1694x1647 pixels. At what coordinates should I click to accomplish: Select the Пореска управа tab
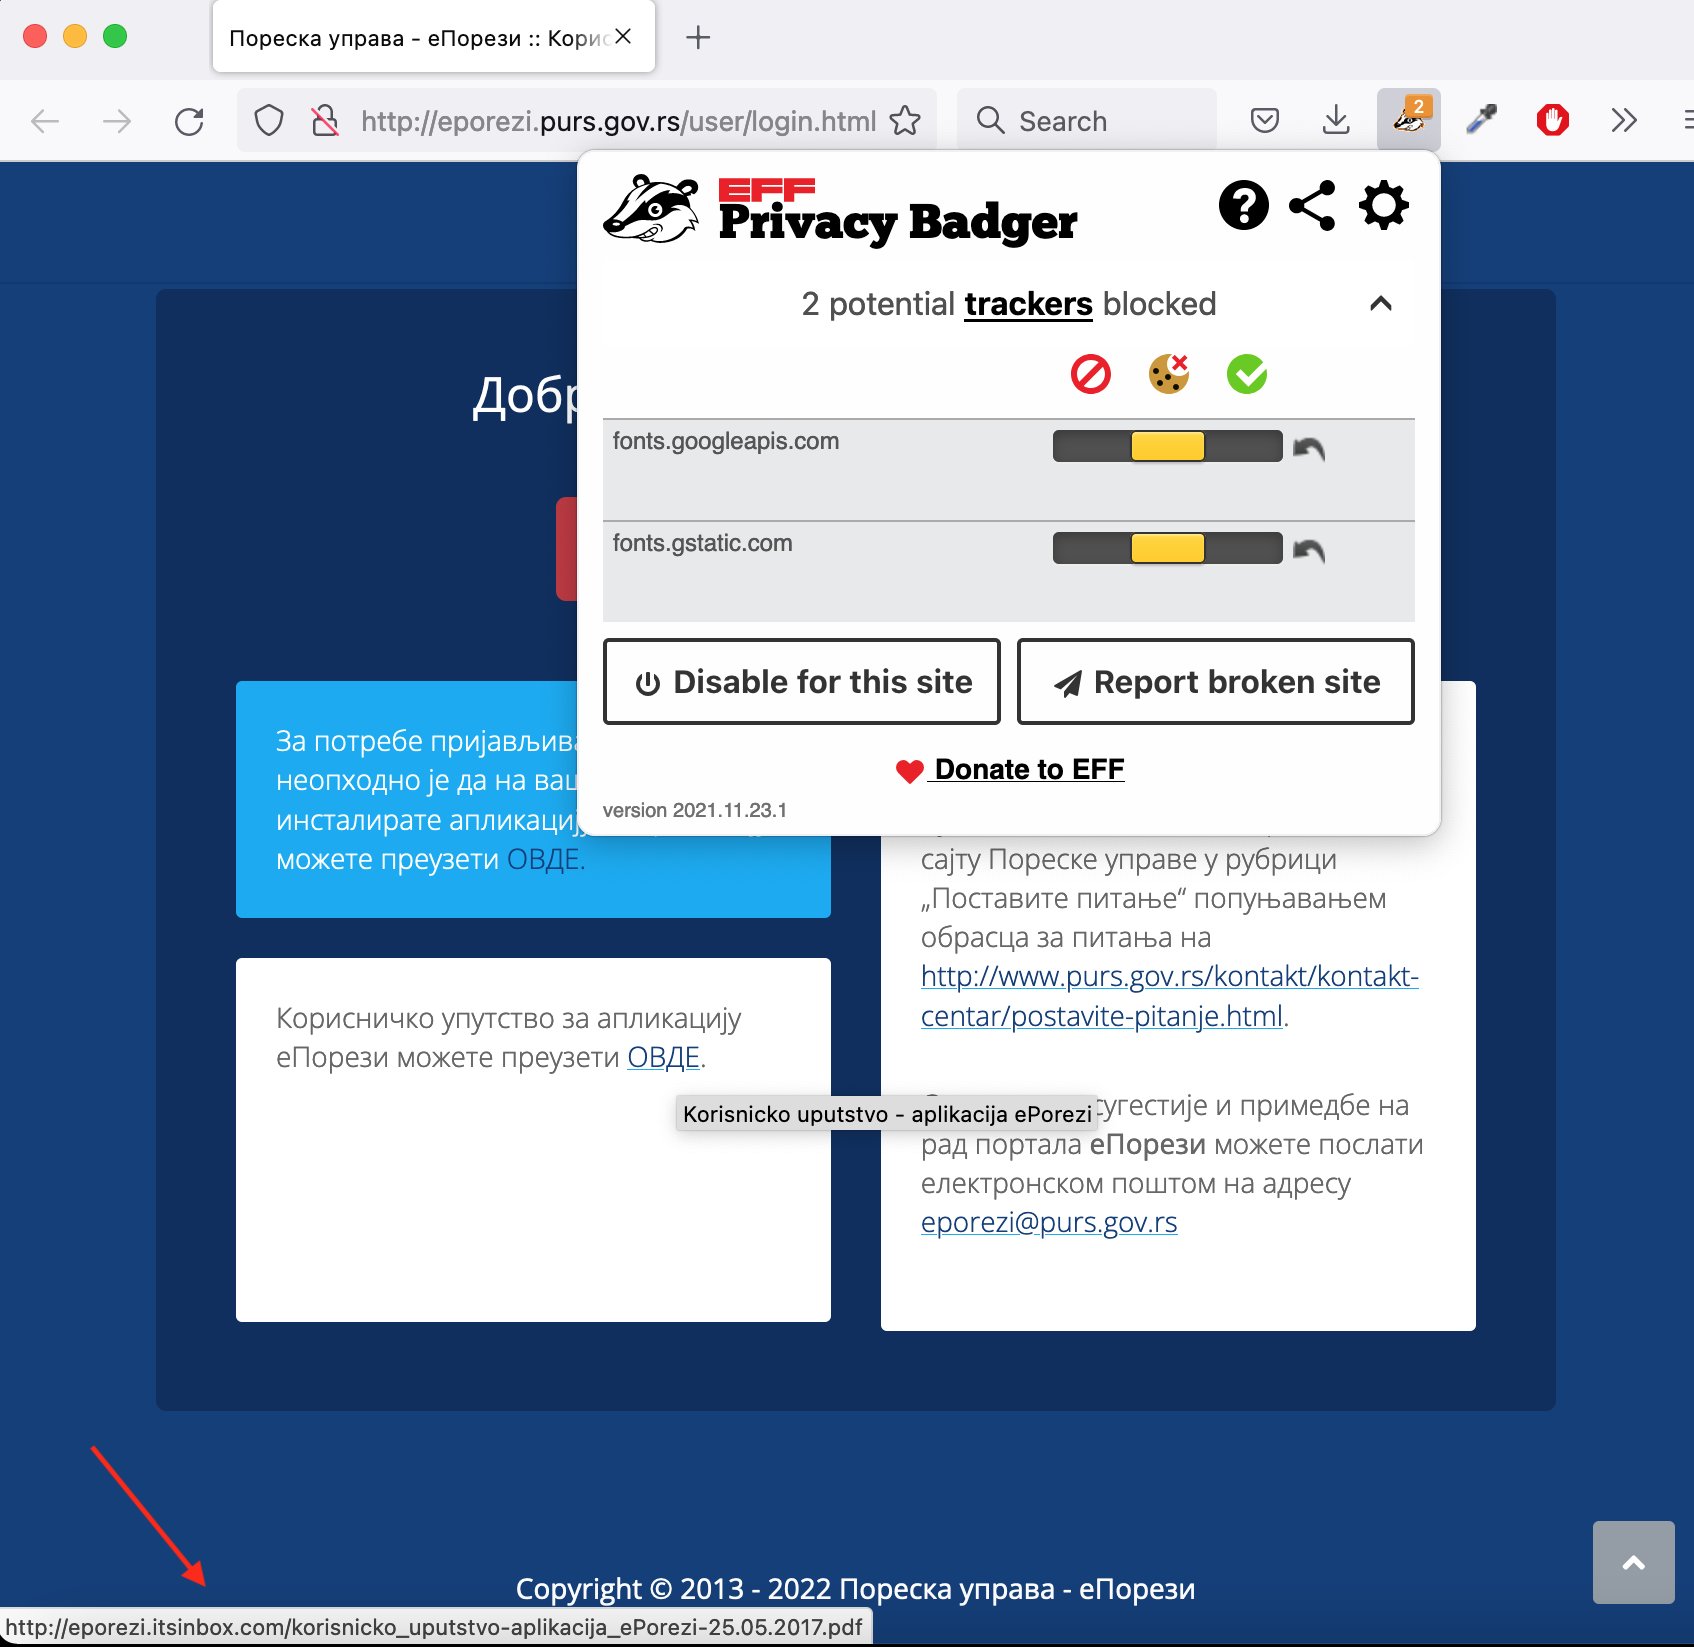coord(433,37)
